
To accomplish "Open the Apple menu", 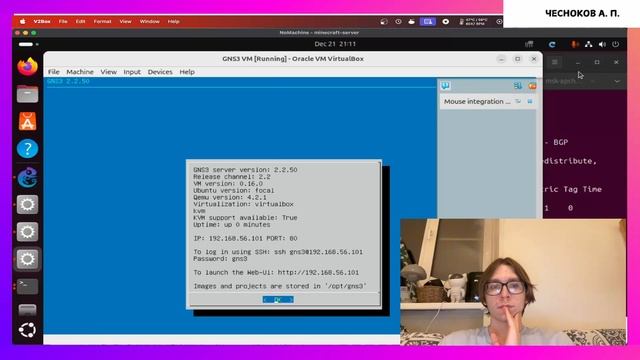I will 22,21.
